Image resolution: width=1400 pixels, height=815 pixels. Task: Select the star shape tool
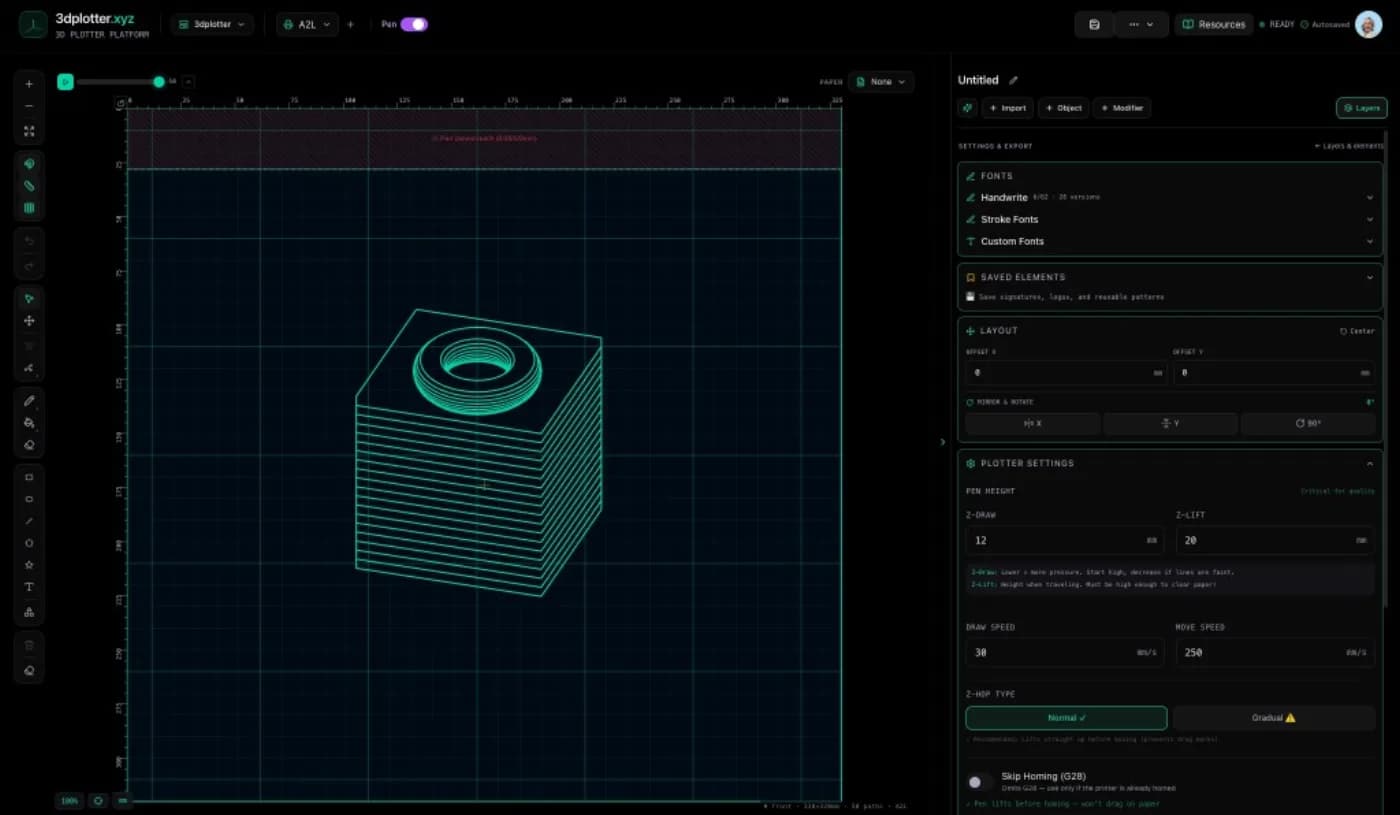(29, 565)
